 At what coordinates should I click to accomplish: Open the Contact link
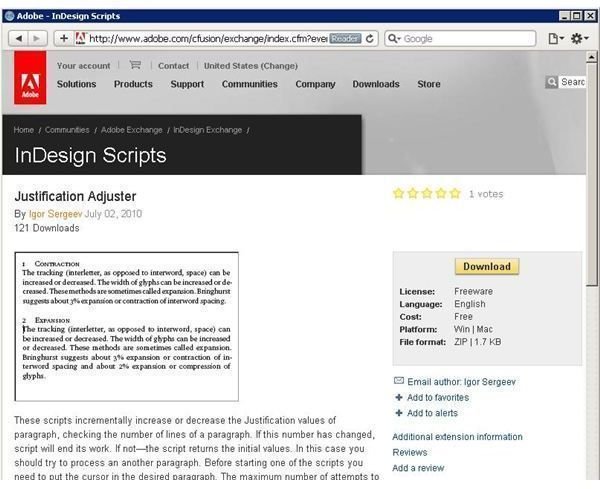click(x=173, y=66)
